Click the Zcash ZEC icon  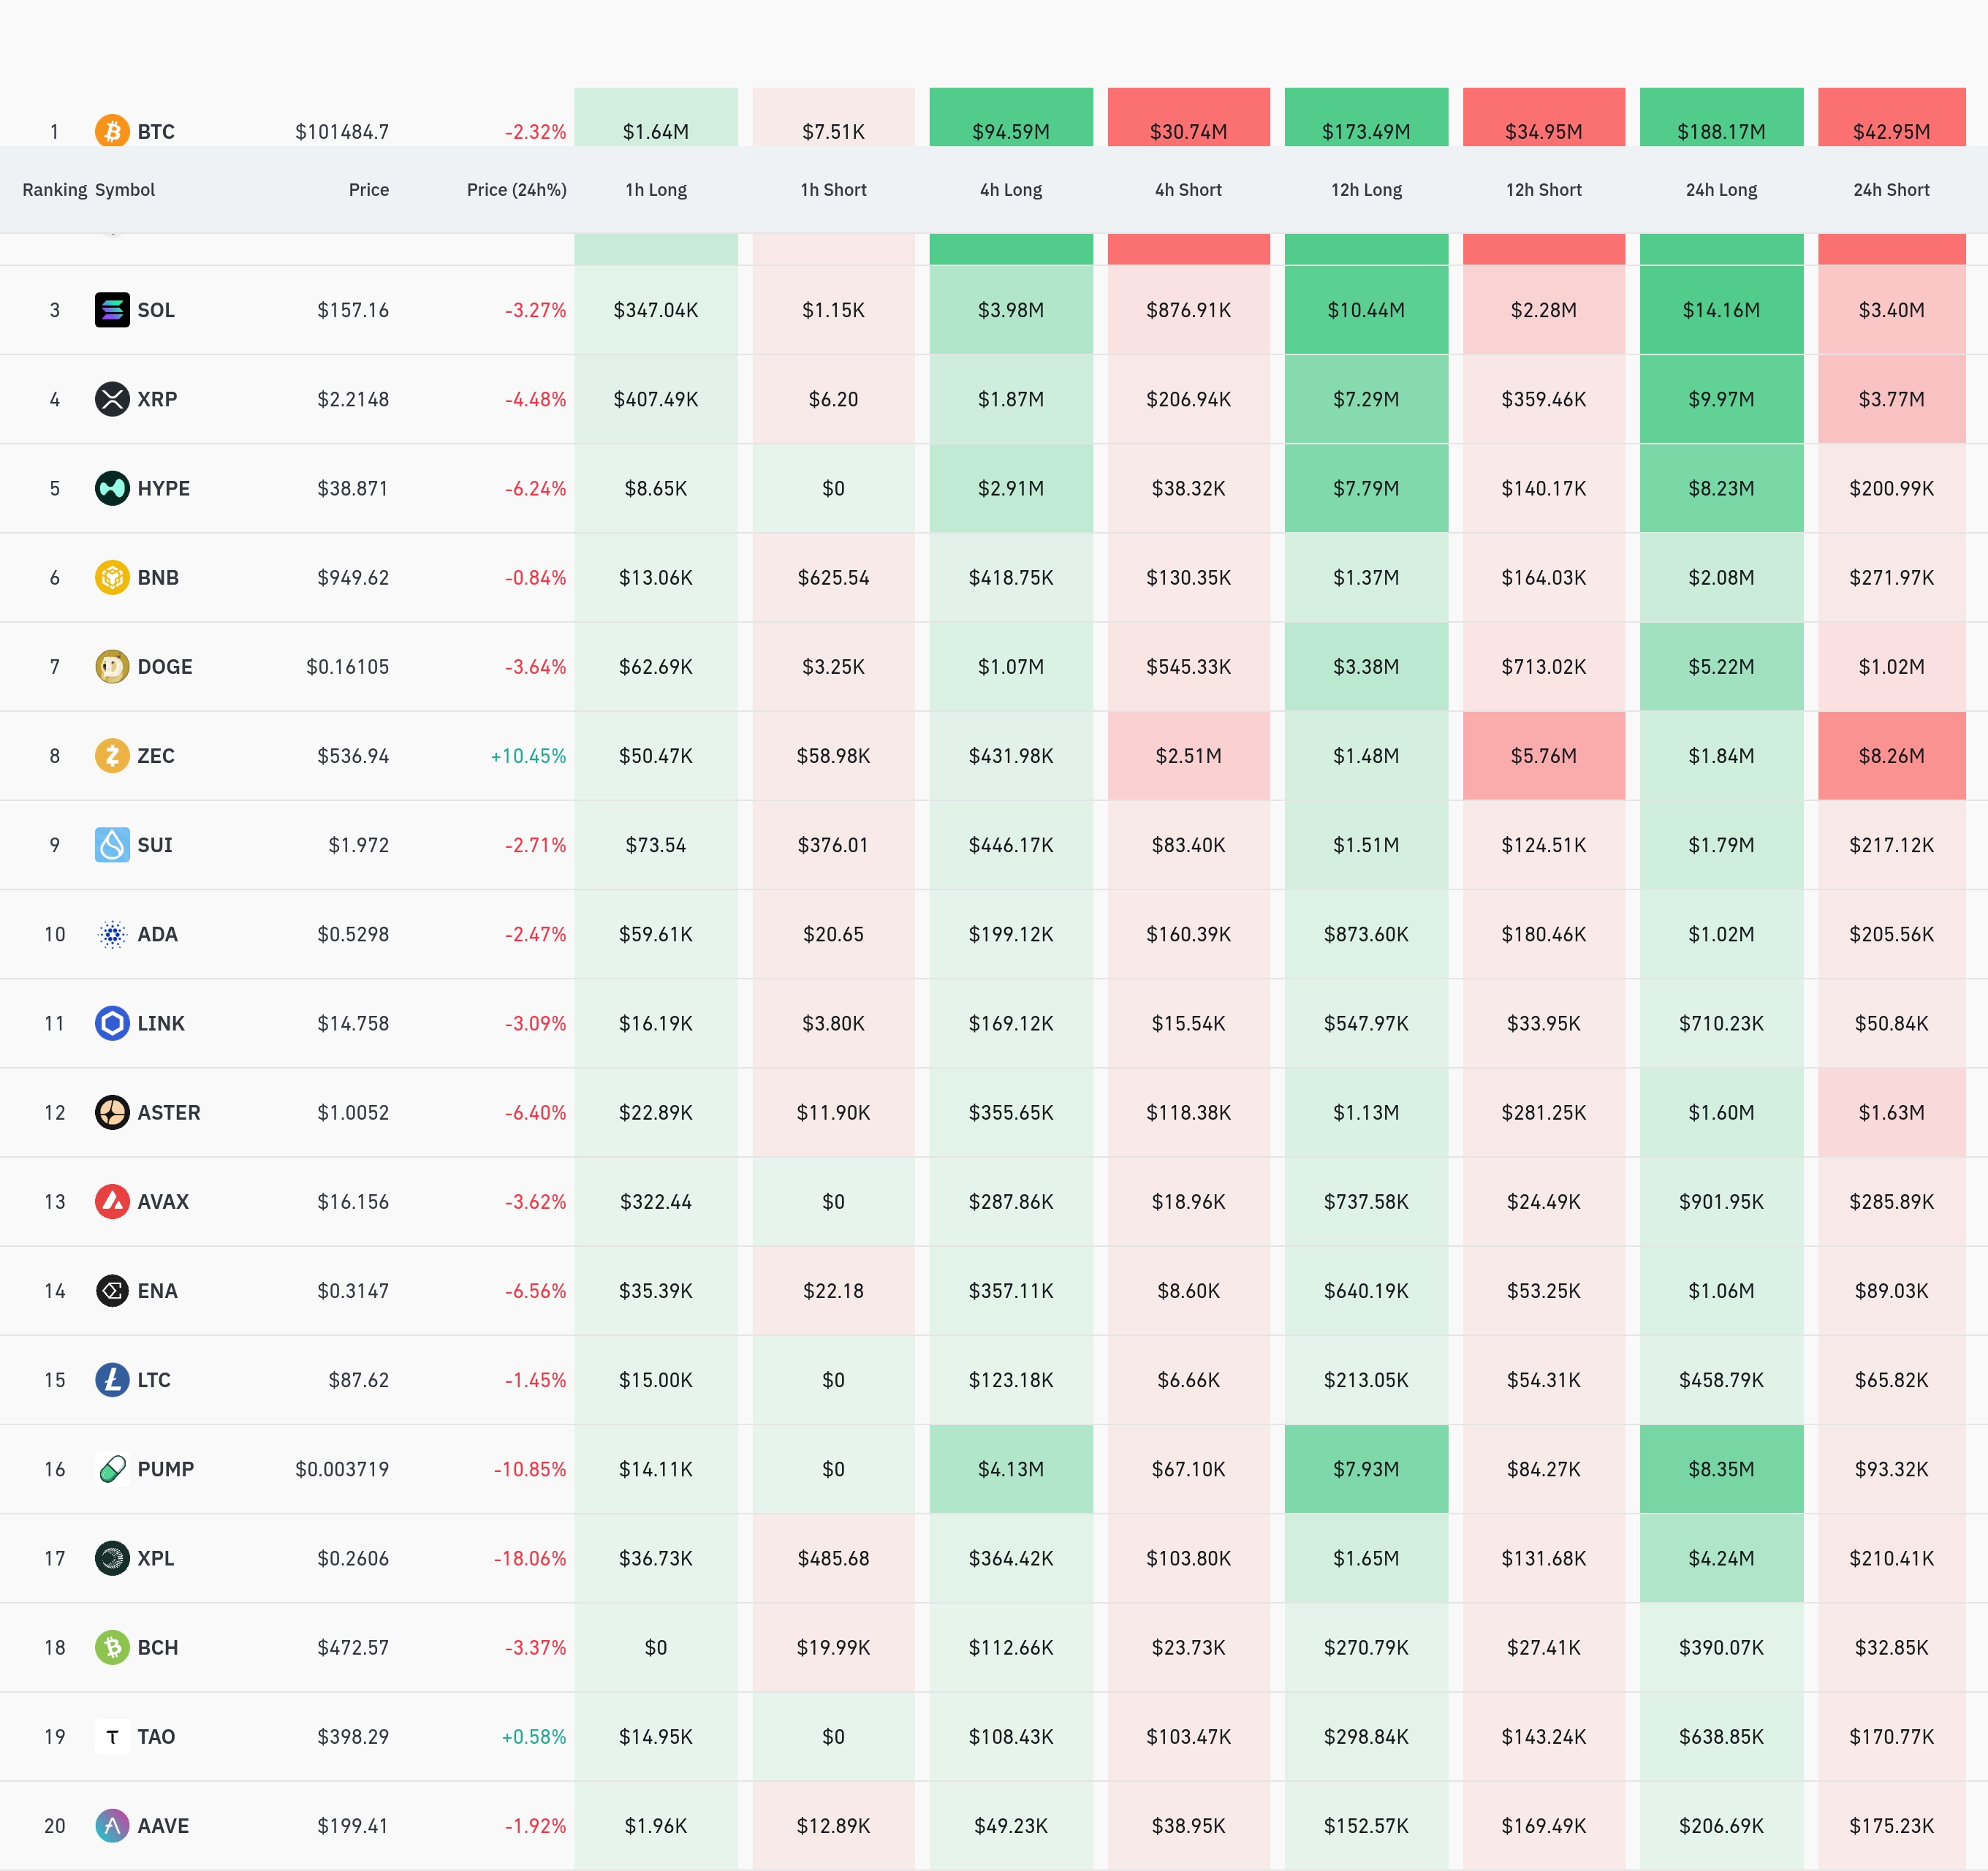pyautogui.click(x=112, y=756)
